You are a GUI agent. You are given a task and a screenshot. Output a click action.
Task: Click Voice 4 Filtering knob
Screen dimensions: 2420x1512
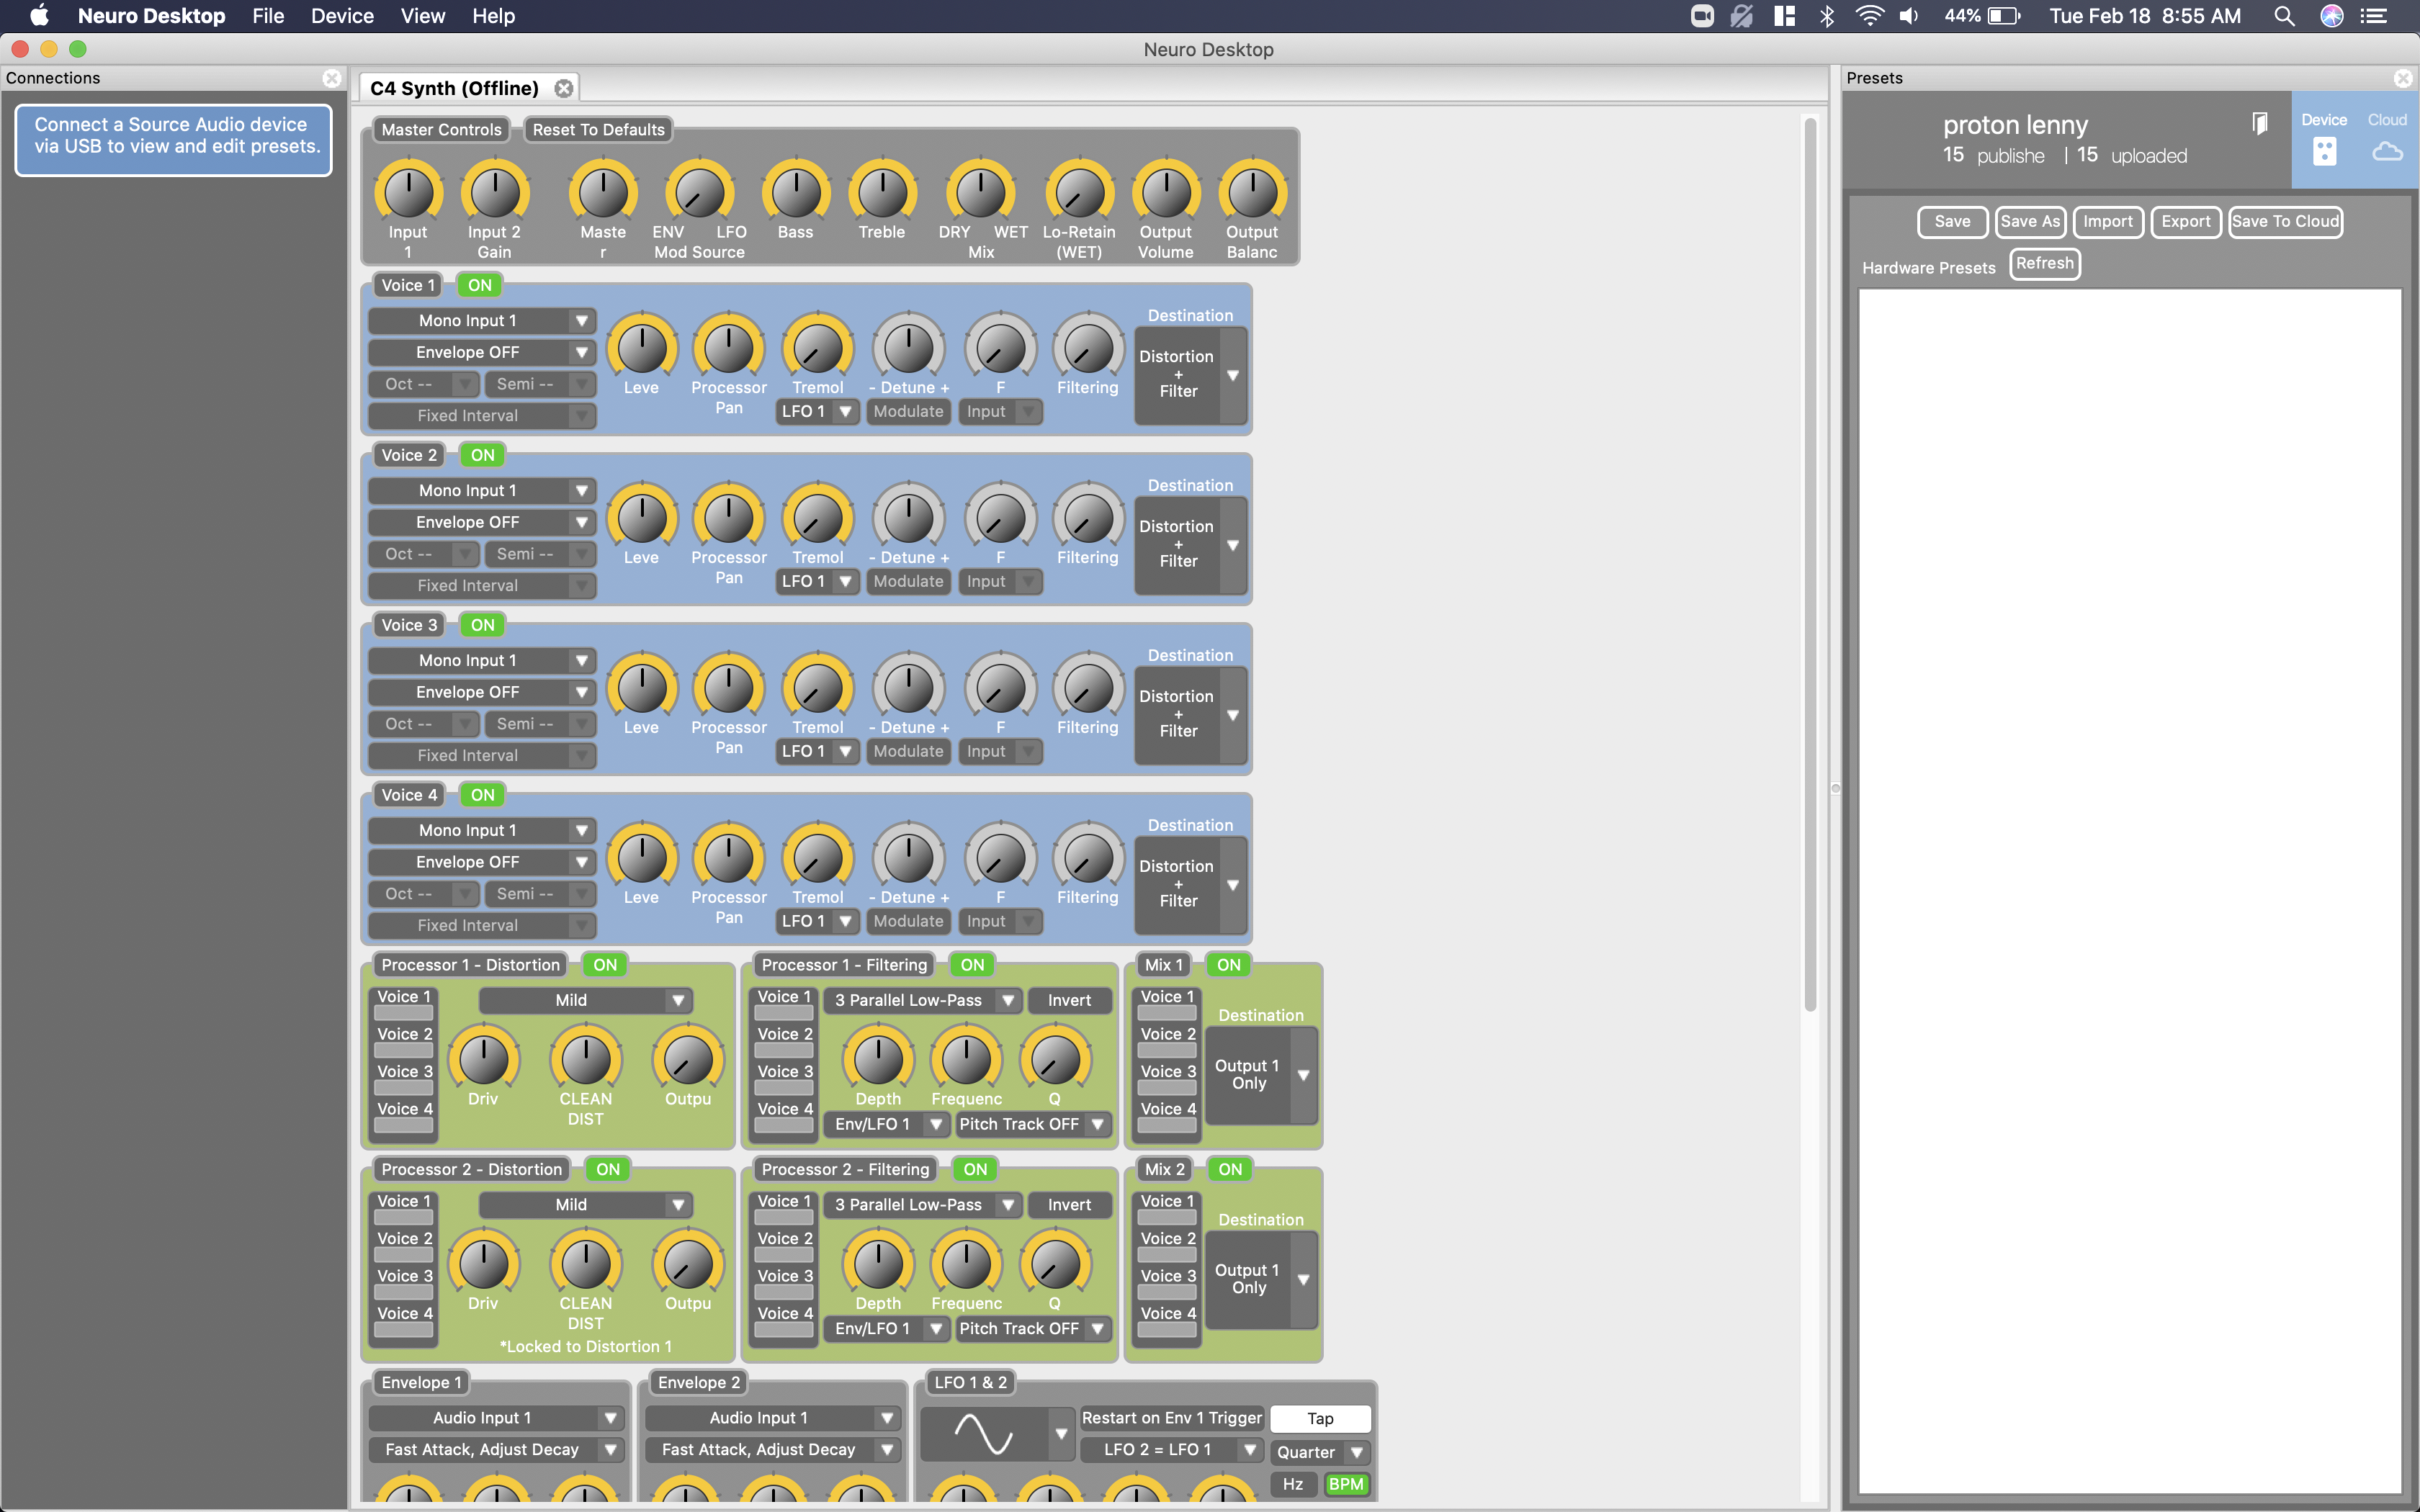pyautogui.click(x=1088, y=858)
